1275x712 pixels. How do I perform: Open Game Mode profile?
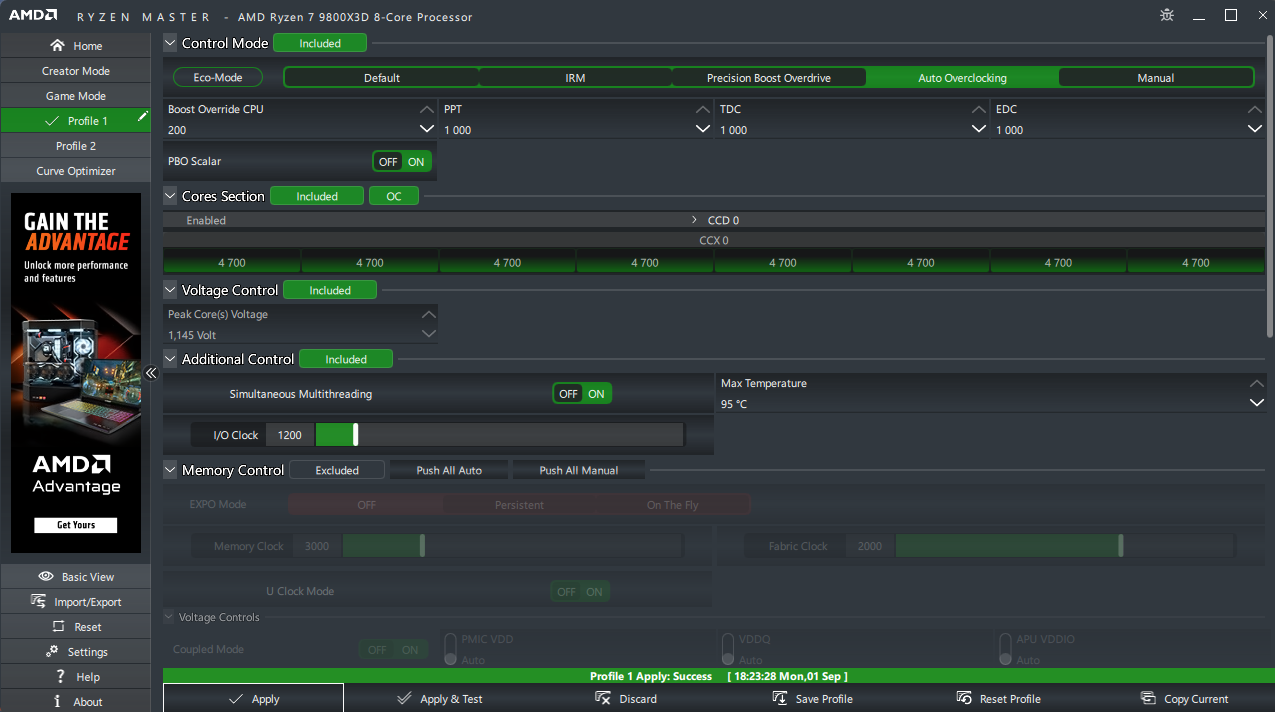tap(76, 96)
